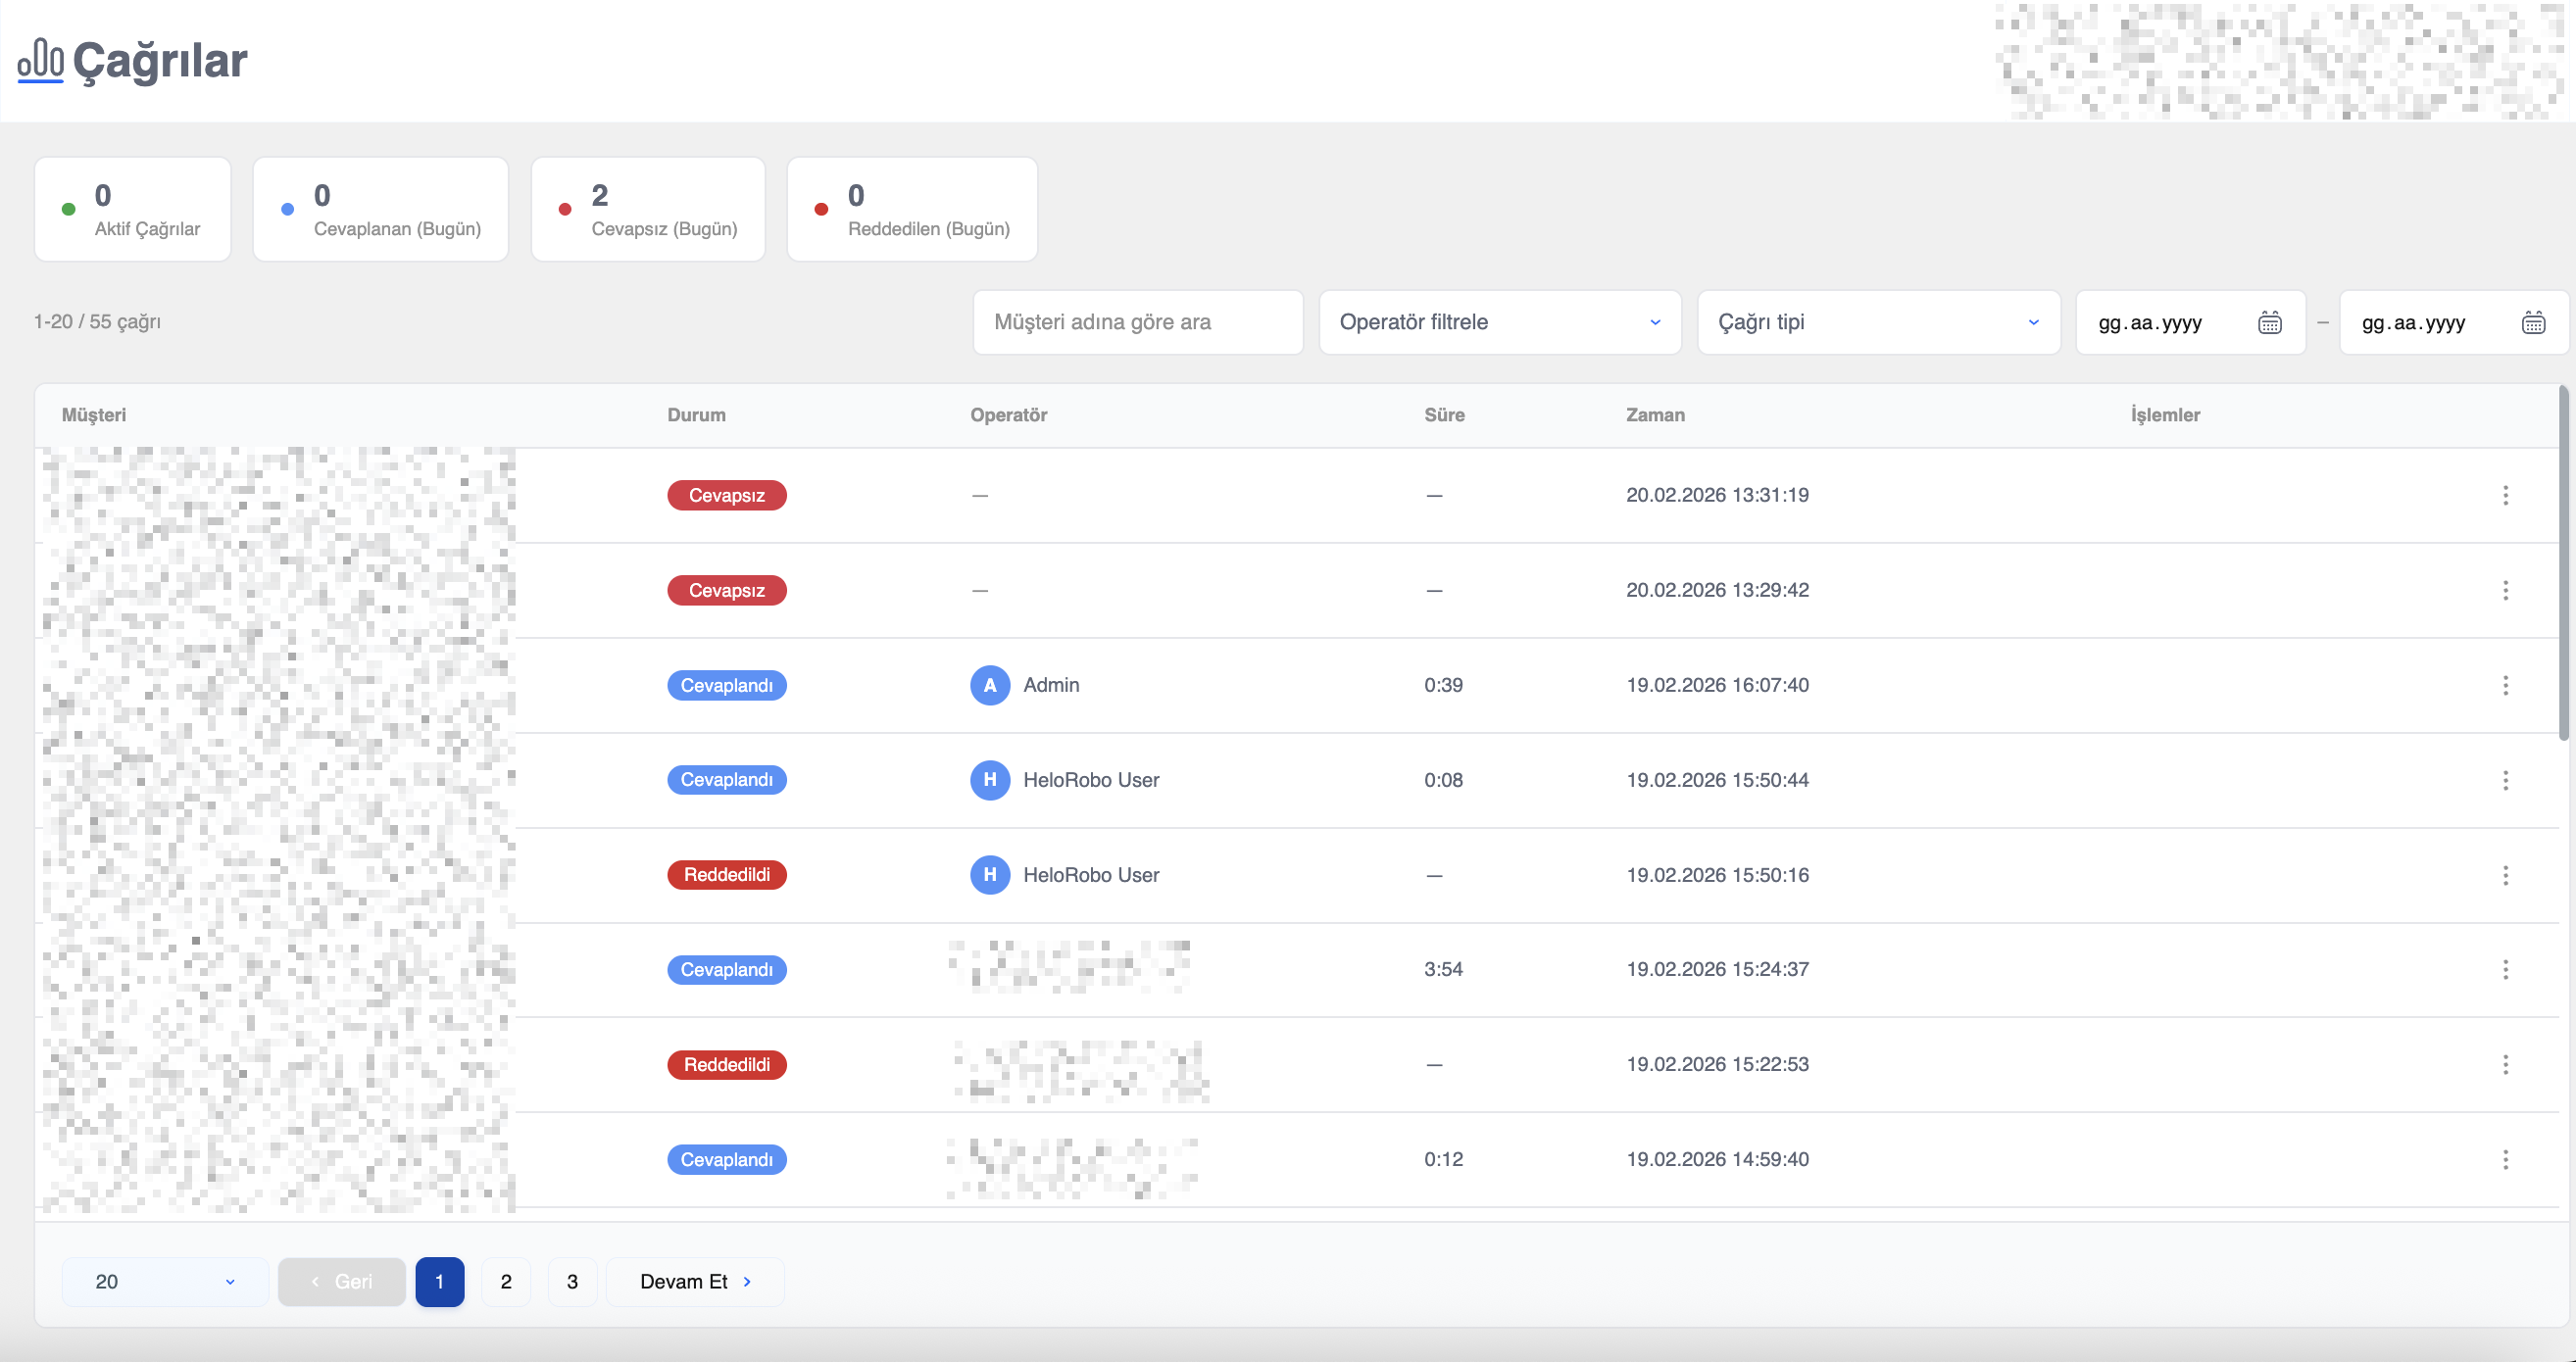
Task: Open three-dot menu for 15:24:37 call
Action: (2505, 969)
